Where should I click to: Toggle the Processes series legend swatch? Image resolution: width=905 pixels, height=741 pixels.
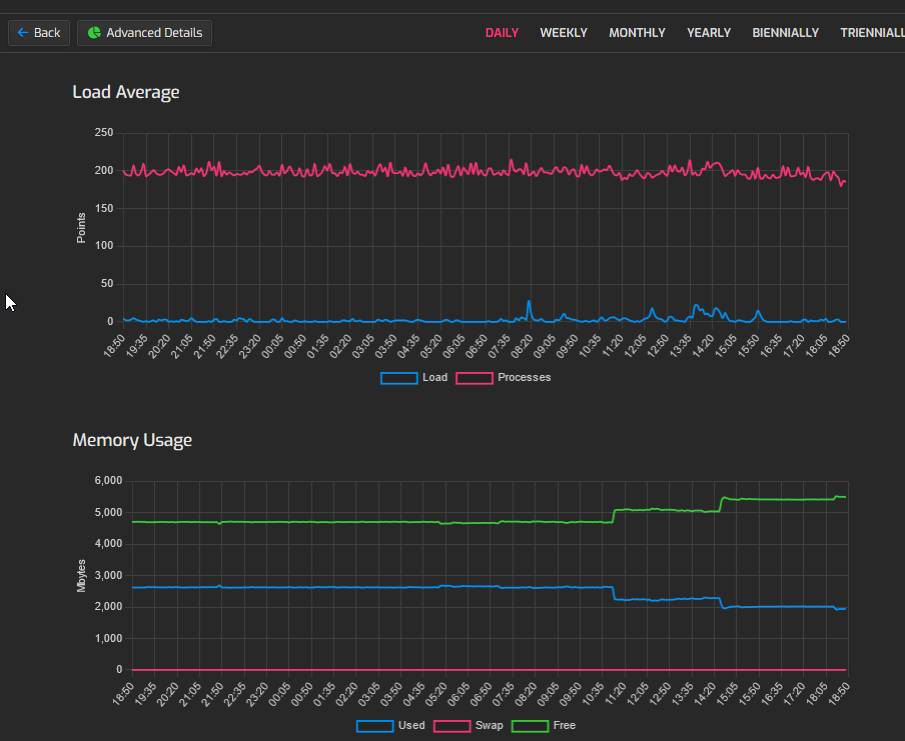pyautogui.click(x=474, y=378)
